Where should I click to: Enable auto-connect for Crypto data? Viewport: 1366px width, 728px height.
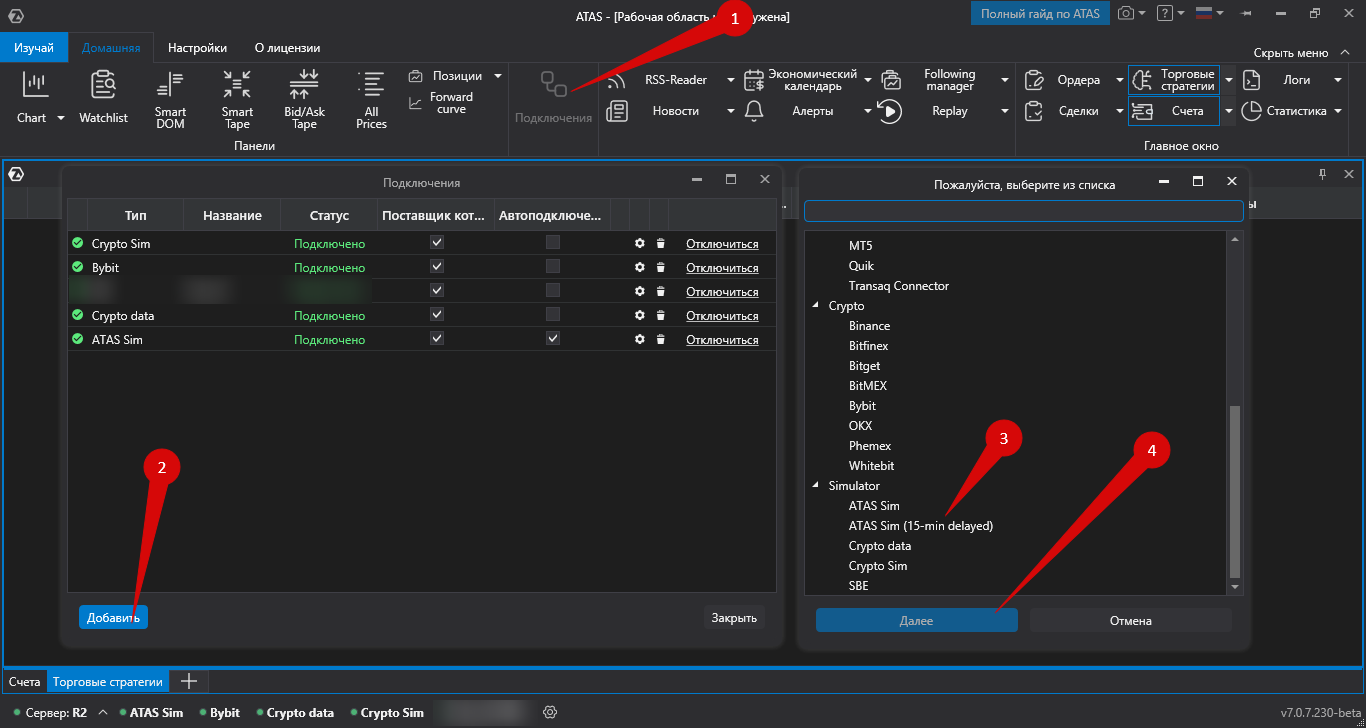[x=553, y=314]
